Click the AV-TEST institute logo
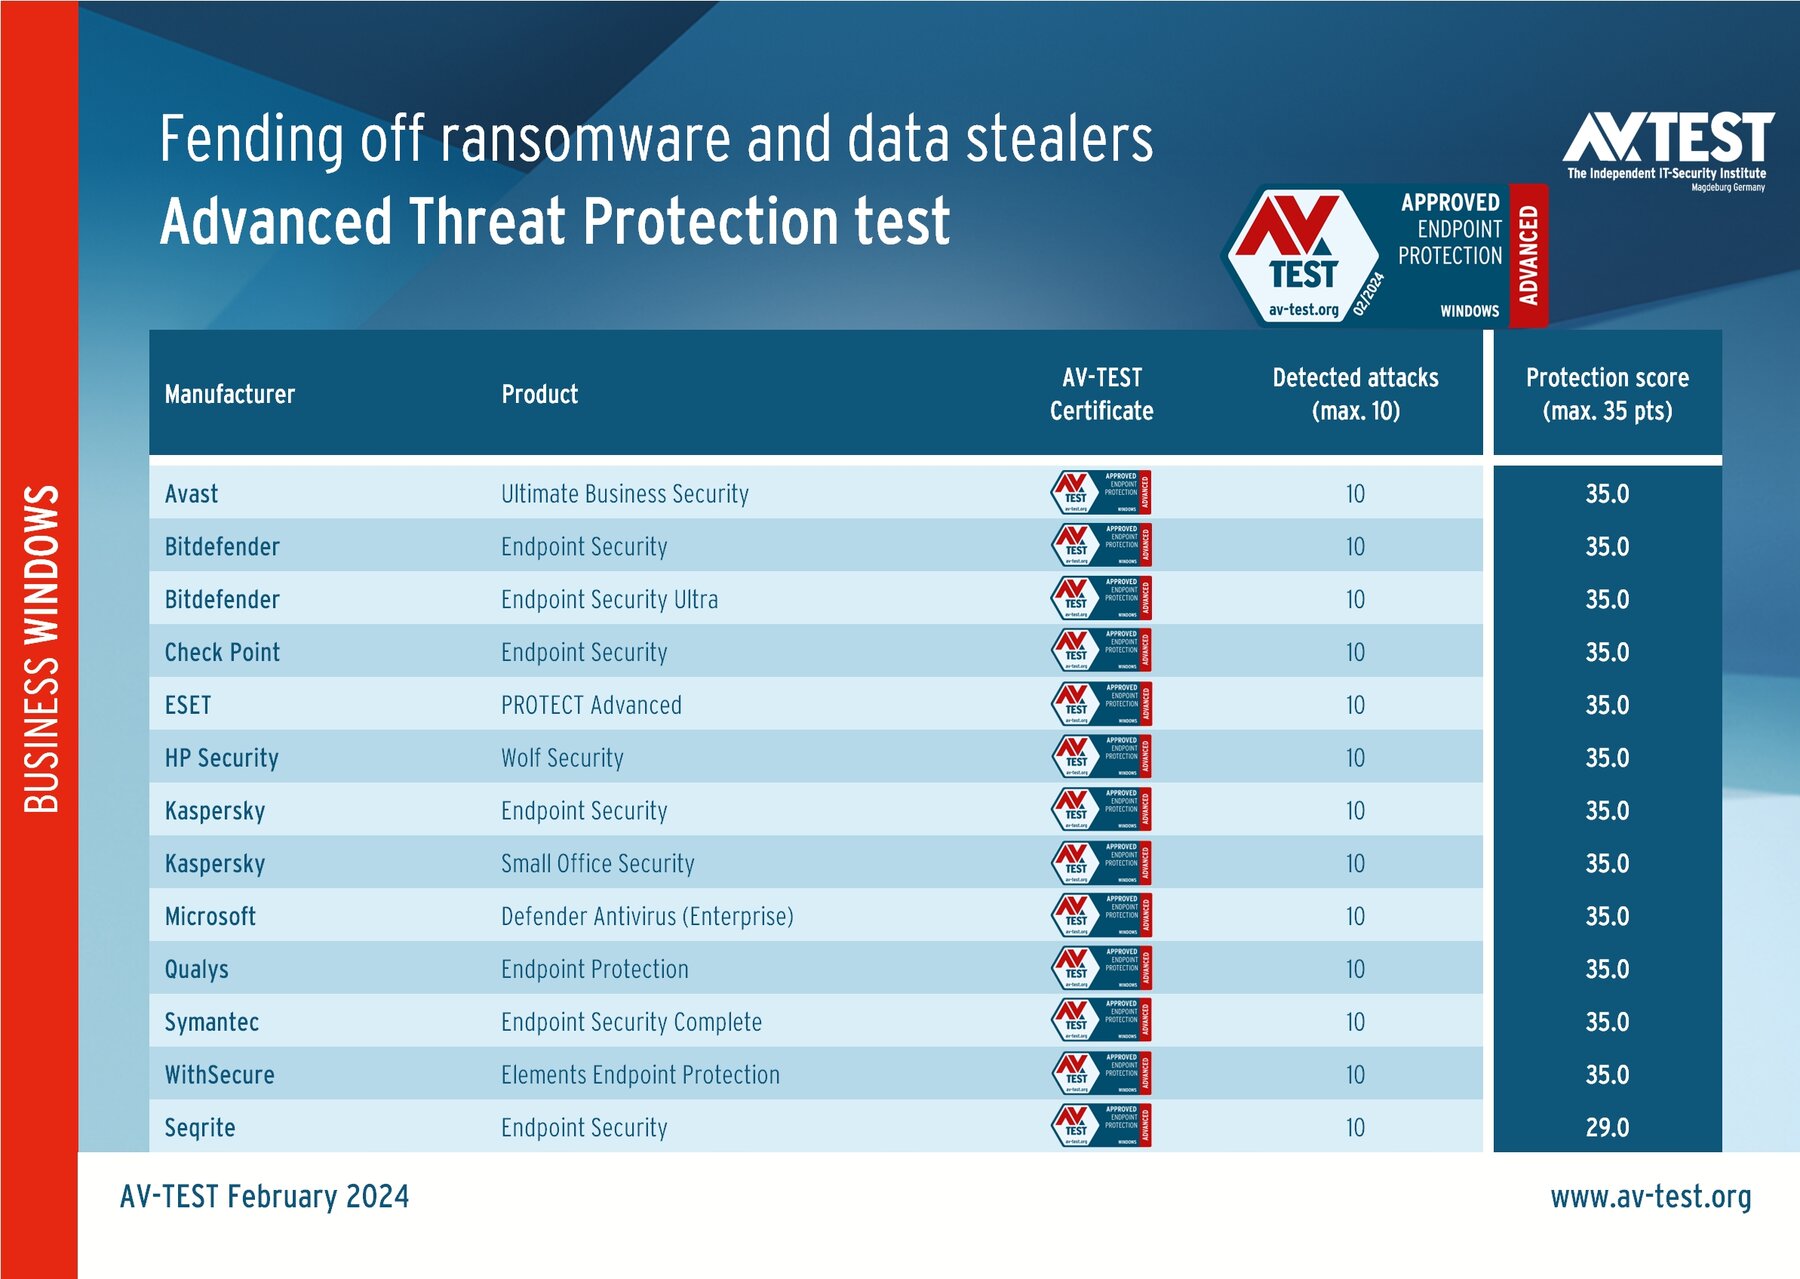Viewport: 1800px width, 1279px height. click(x=1668, y=150)
